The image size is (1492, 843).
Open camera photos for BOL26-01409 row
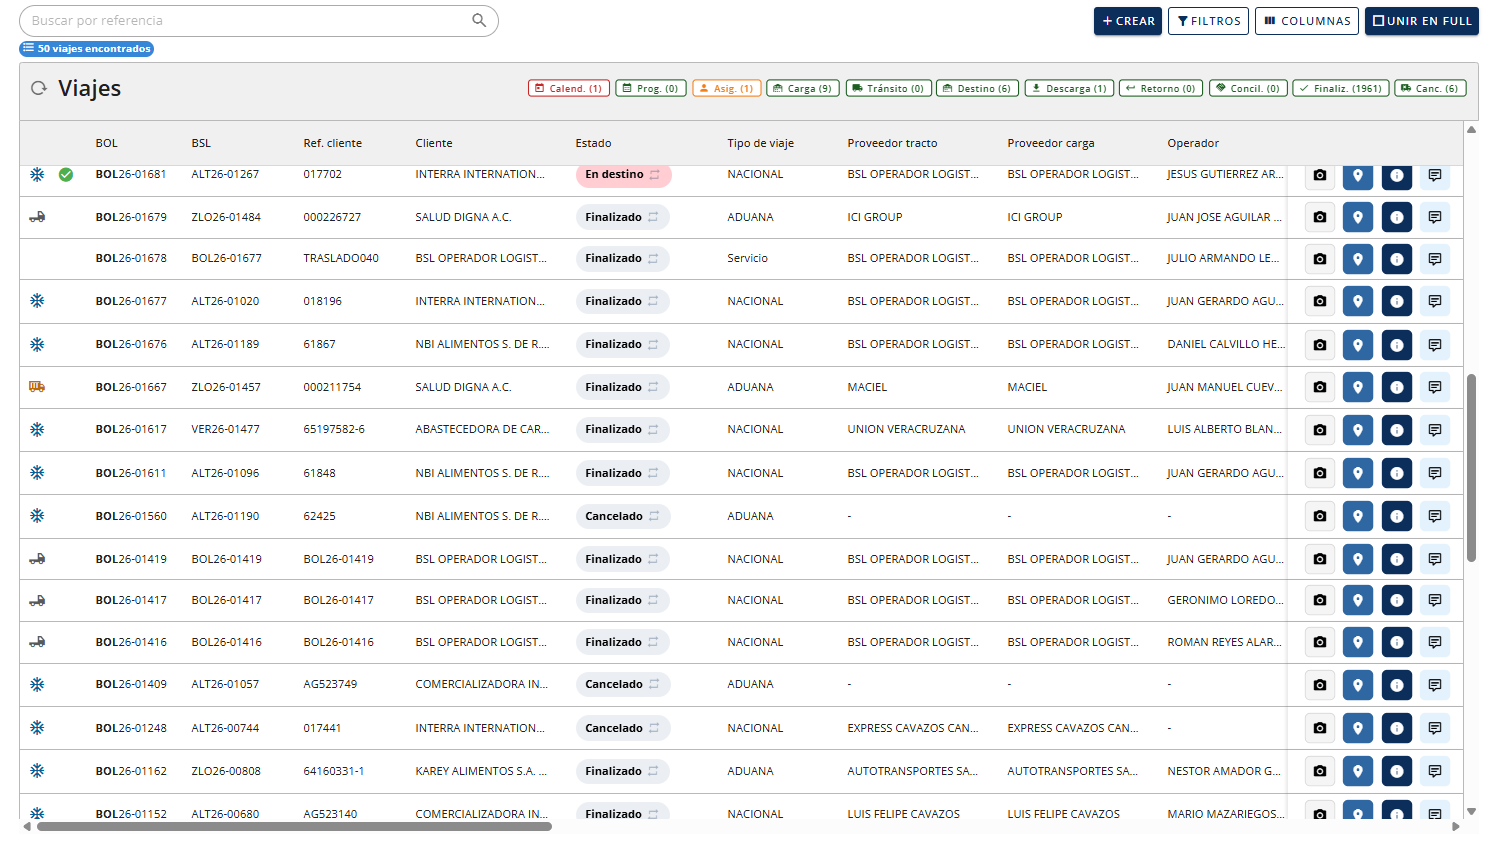(x=1320, y=685)
